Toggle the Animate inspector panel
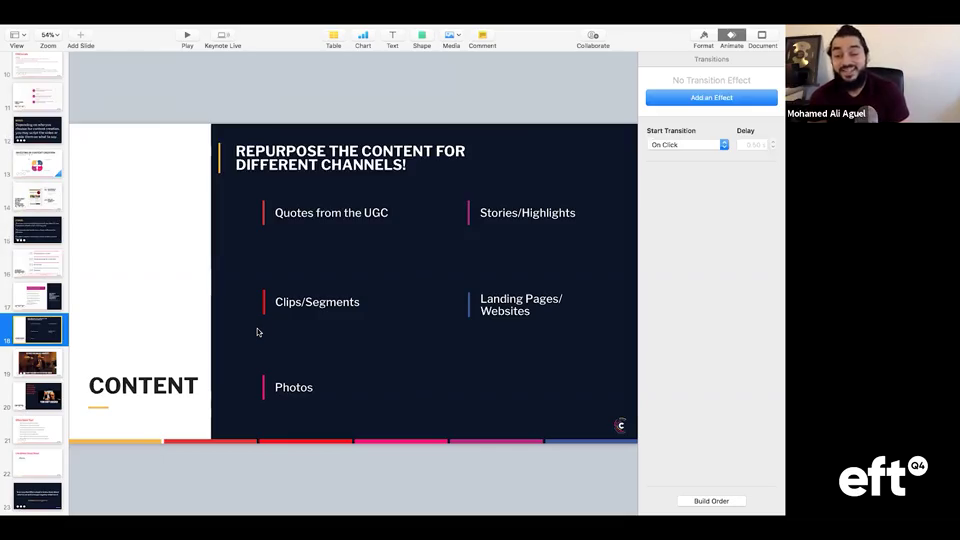This screenshot has height=540, width=960. click(732, 35)
